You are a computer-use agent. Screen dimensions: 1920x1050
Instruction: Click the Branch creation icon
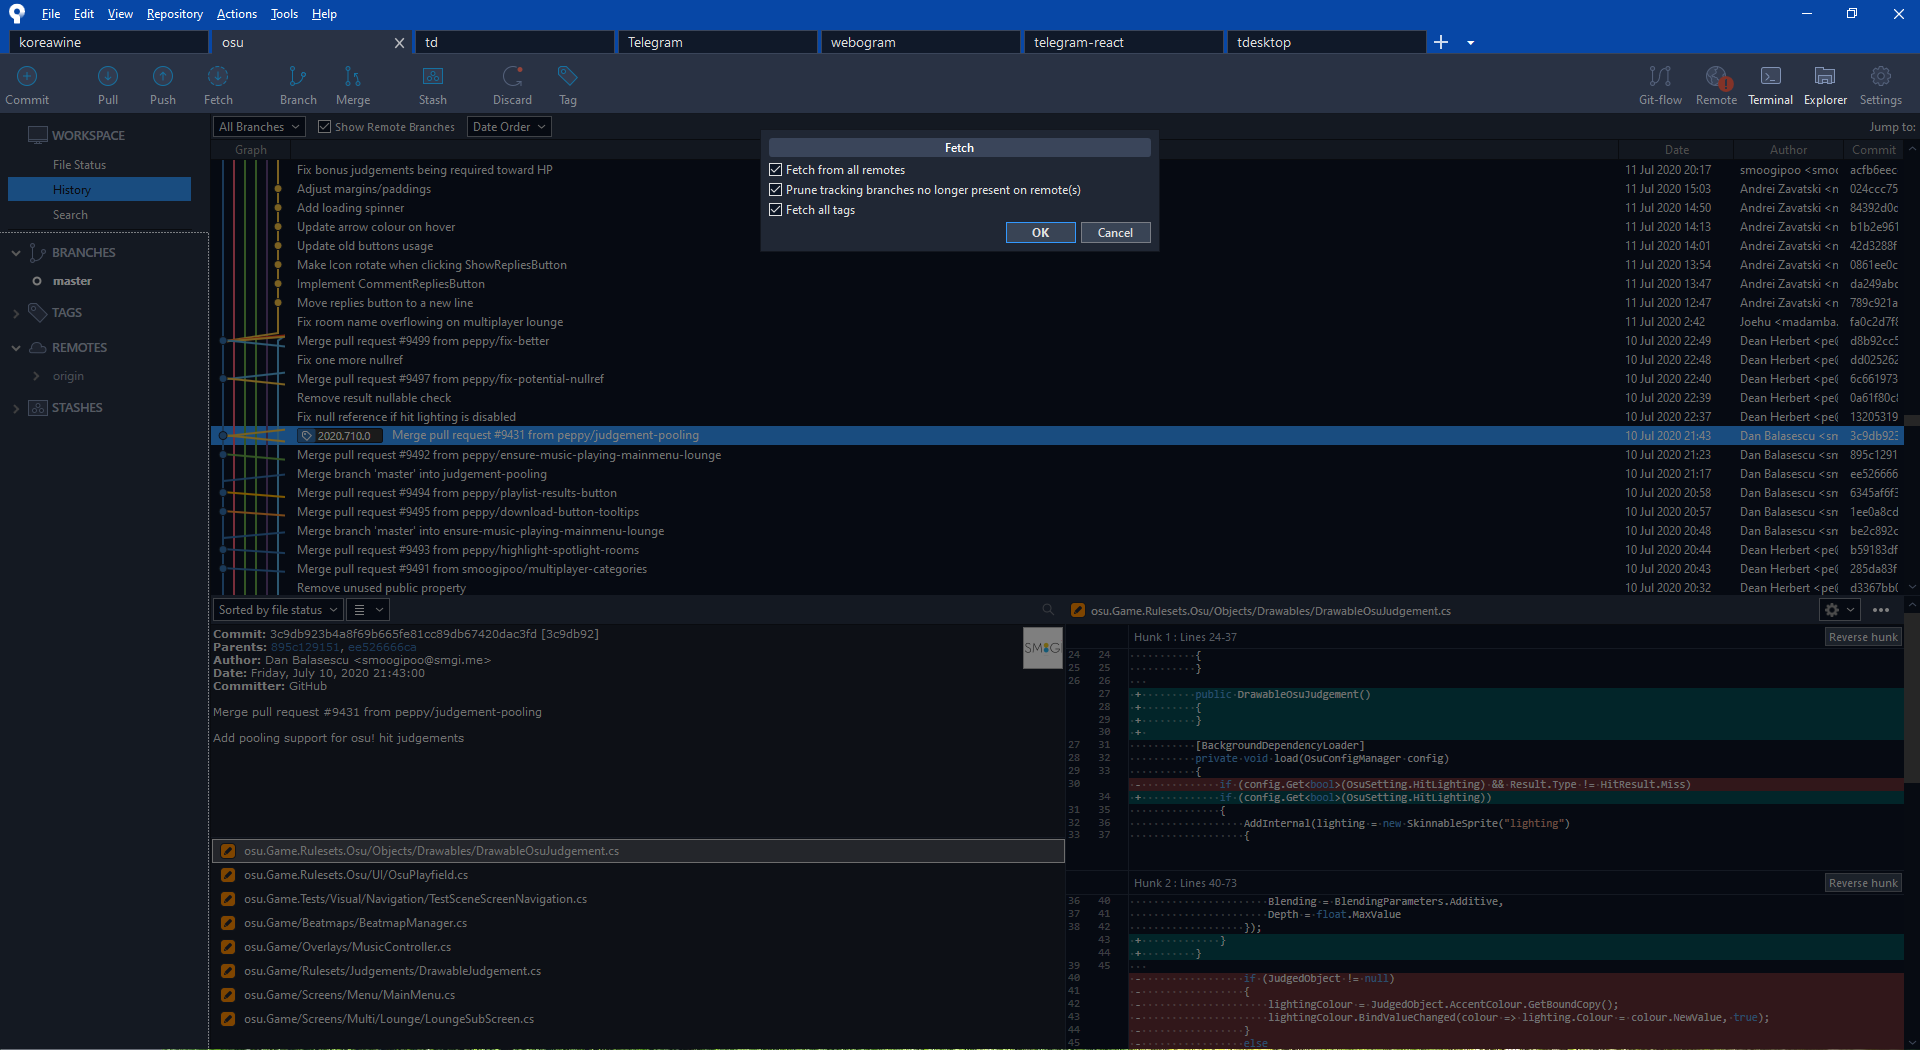pyautogui.click(x=297, y=84)
